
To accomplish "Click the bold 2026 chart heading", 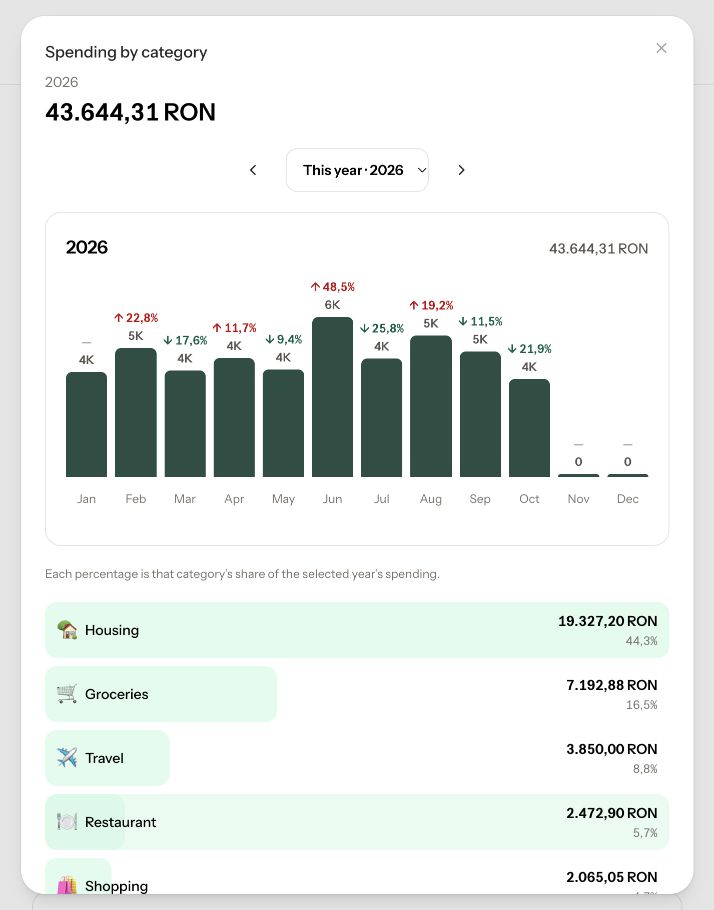I will (87, 247).
